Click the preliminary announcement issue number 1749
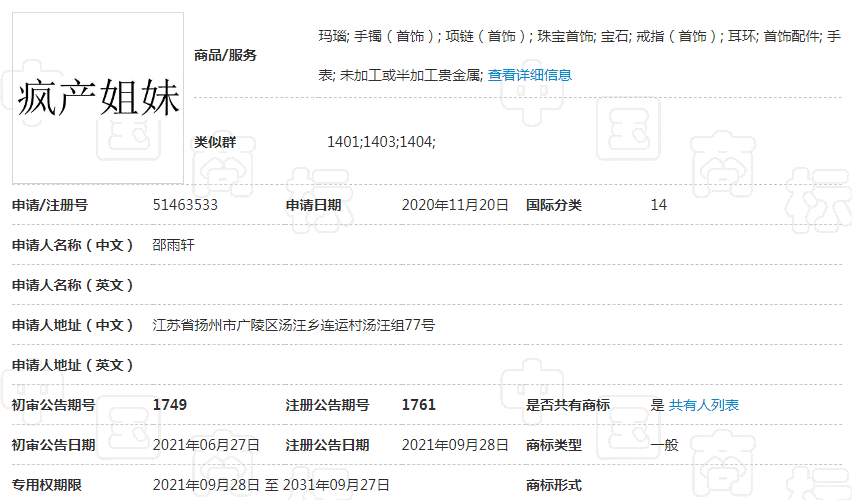852x500 pixels. 170,405
